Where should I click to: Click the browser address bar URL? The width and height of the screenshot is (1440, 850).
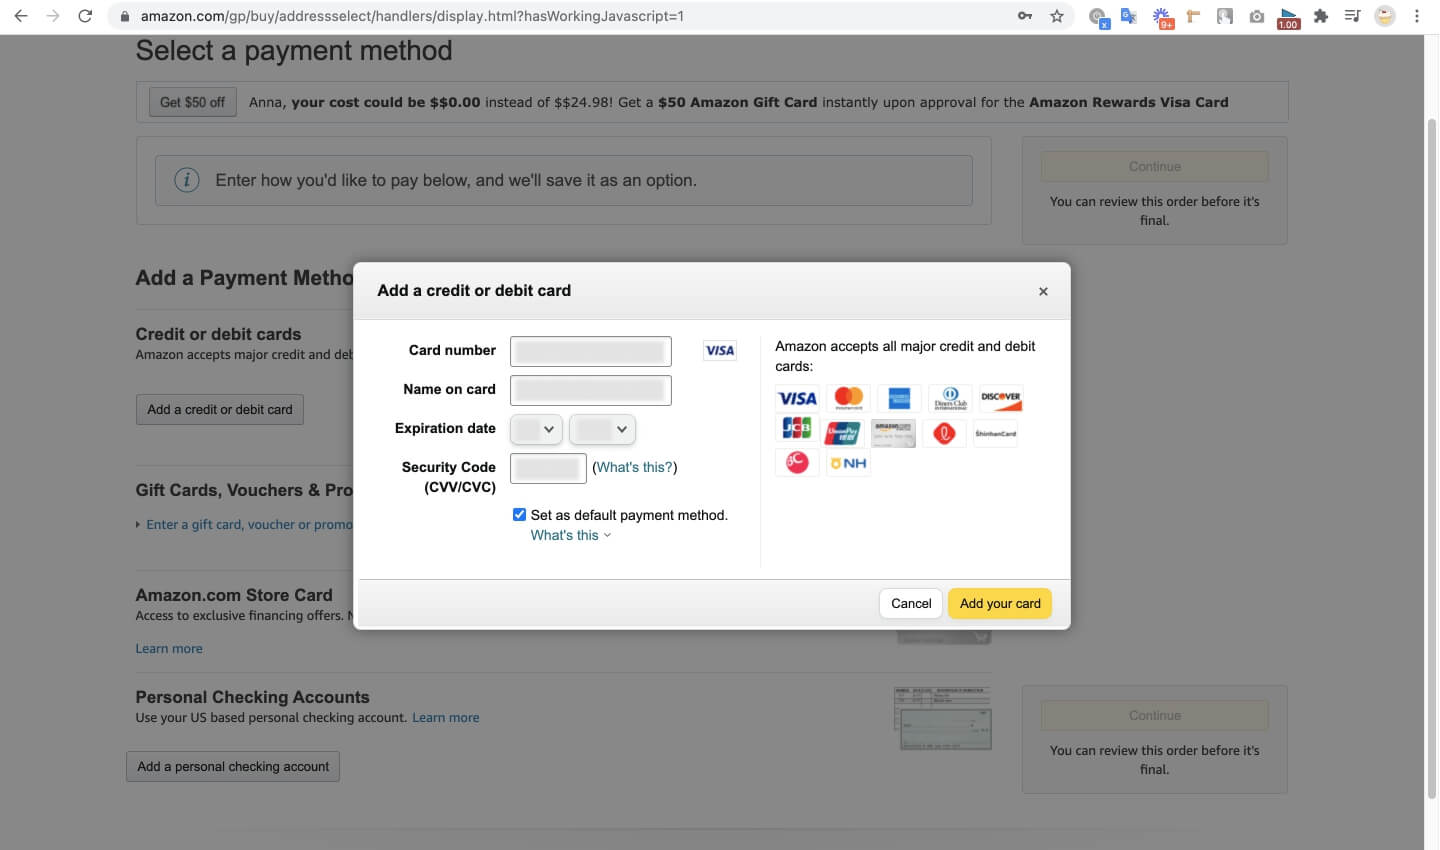[412, 16]
